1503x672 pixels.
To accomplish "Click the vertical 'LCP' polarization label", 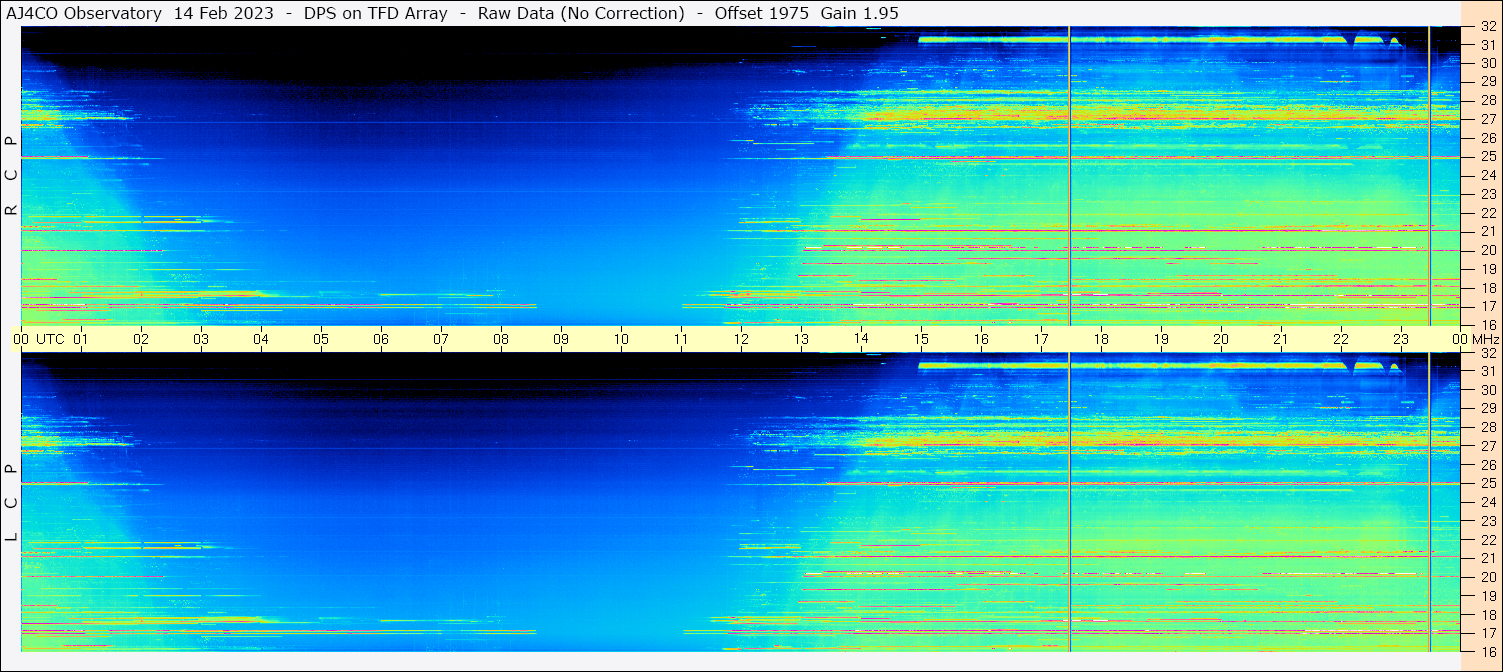I will pos(11,502).
